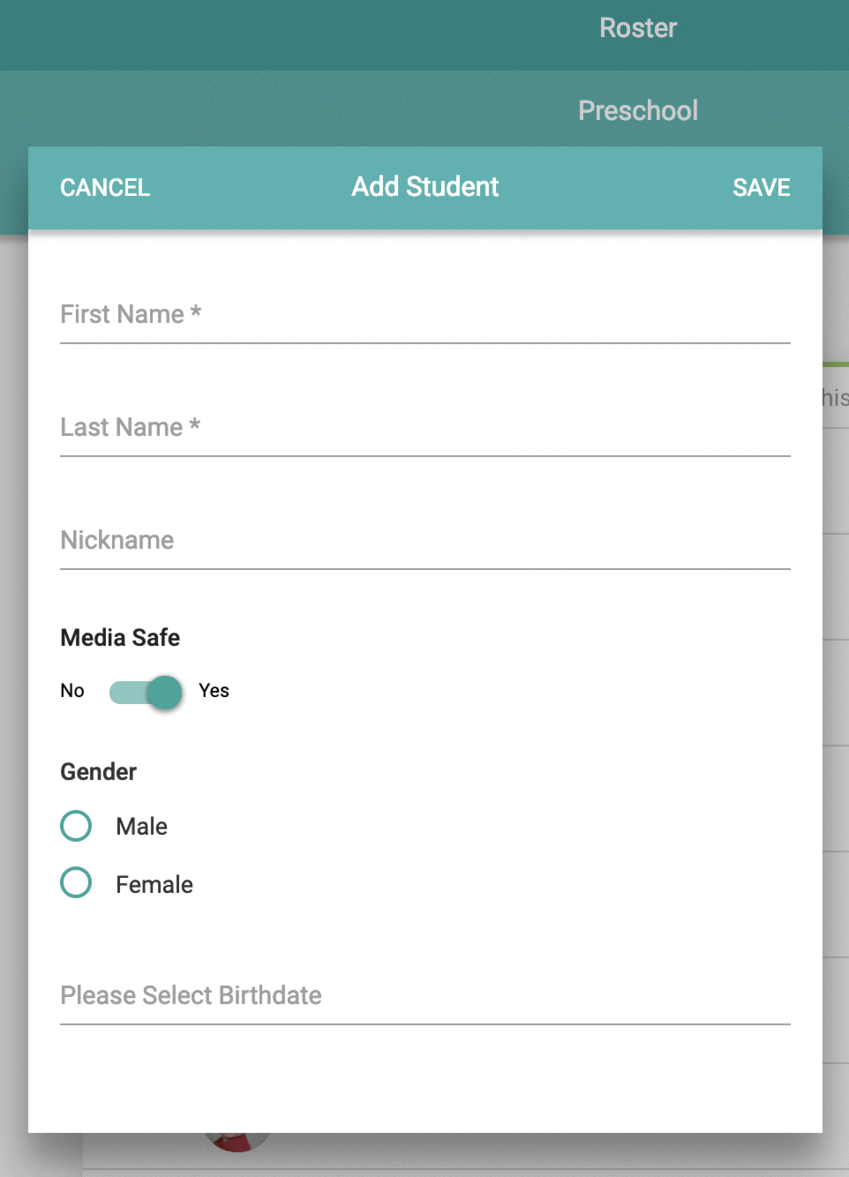This screenshot has width=849, height=1177.
Task: Save the new student with SAVE
Action: click(x=761, y=188)
